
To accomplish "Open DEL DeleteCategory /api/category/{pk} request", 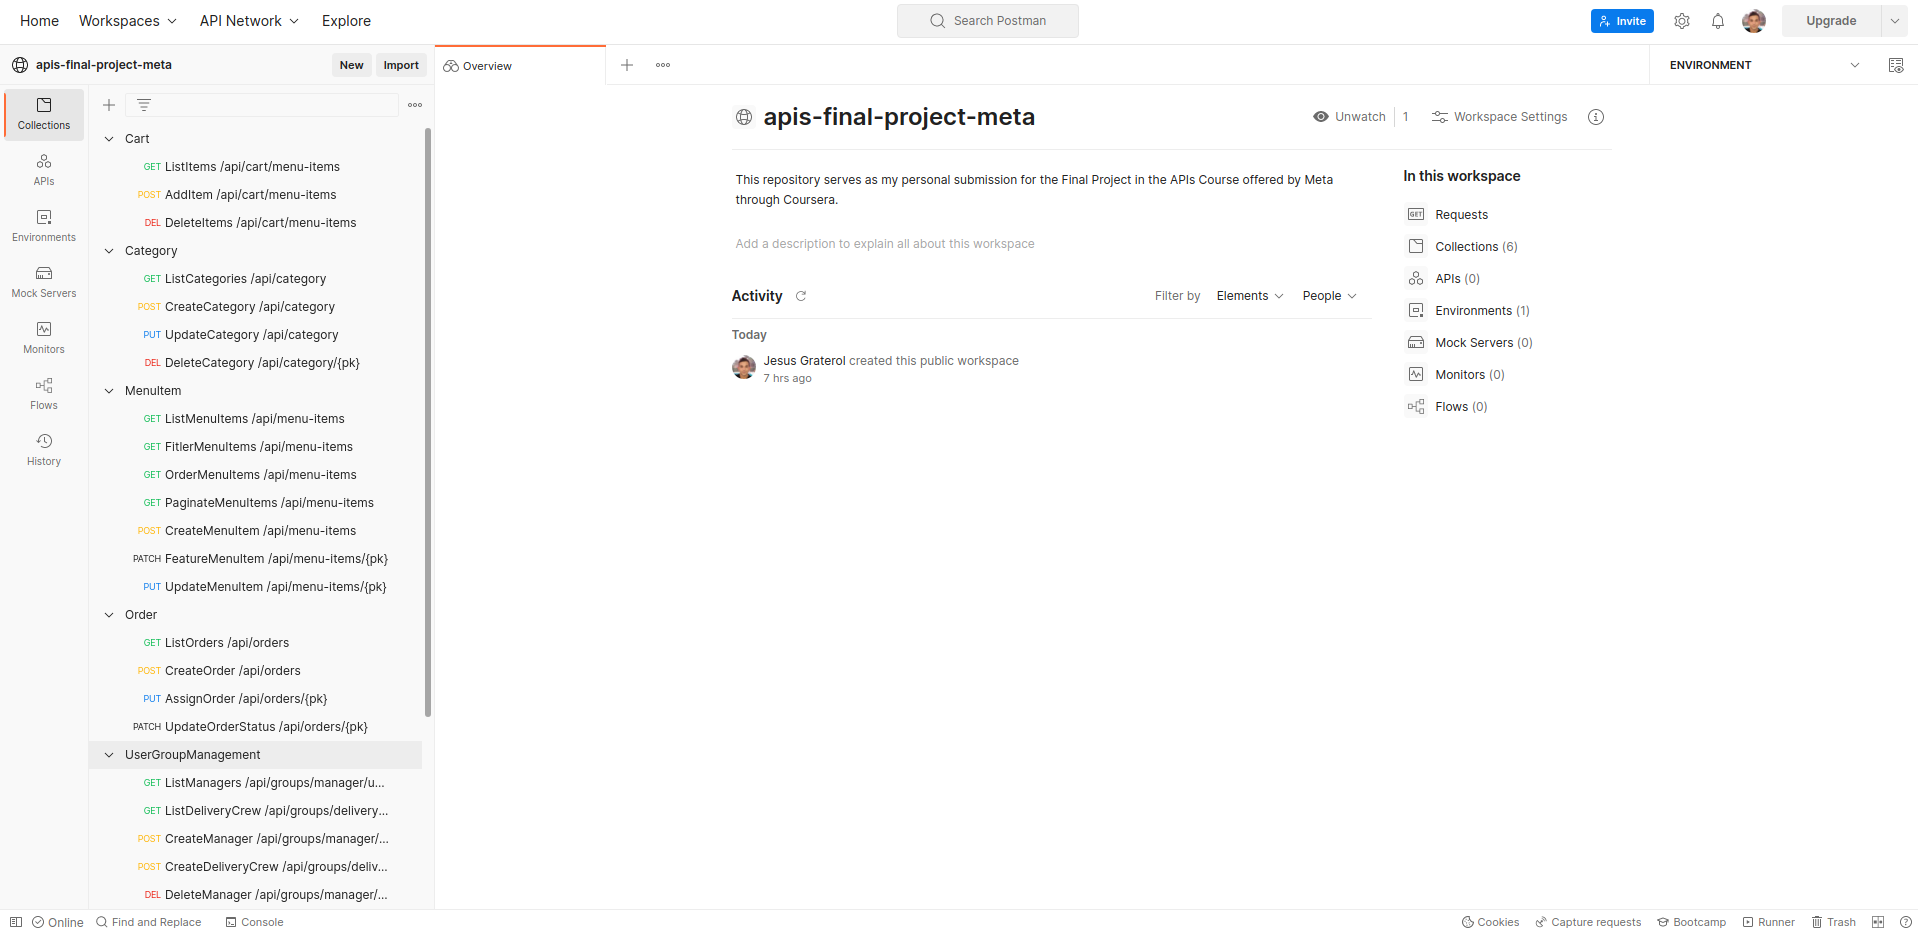I will point(256,363).
